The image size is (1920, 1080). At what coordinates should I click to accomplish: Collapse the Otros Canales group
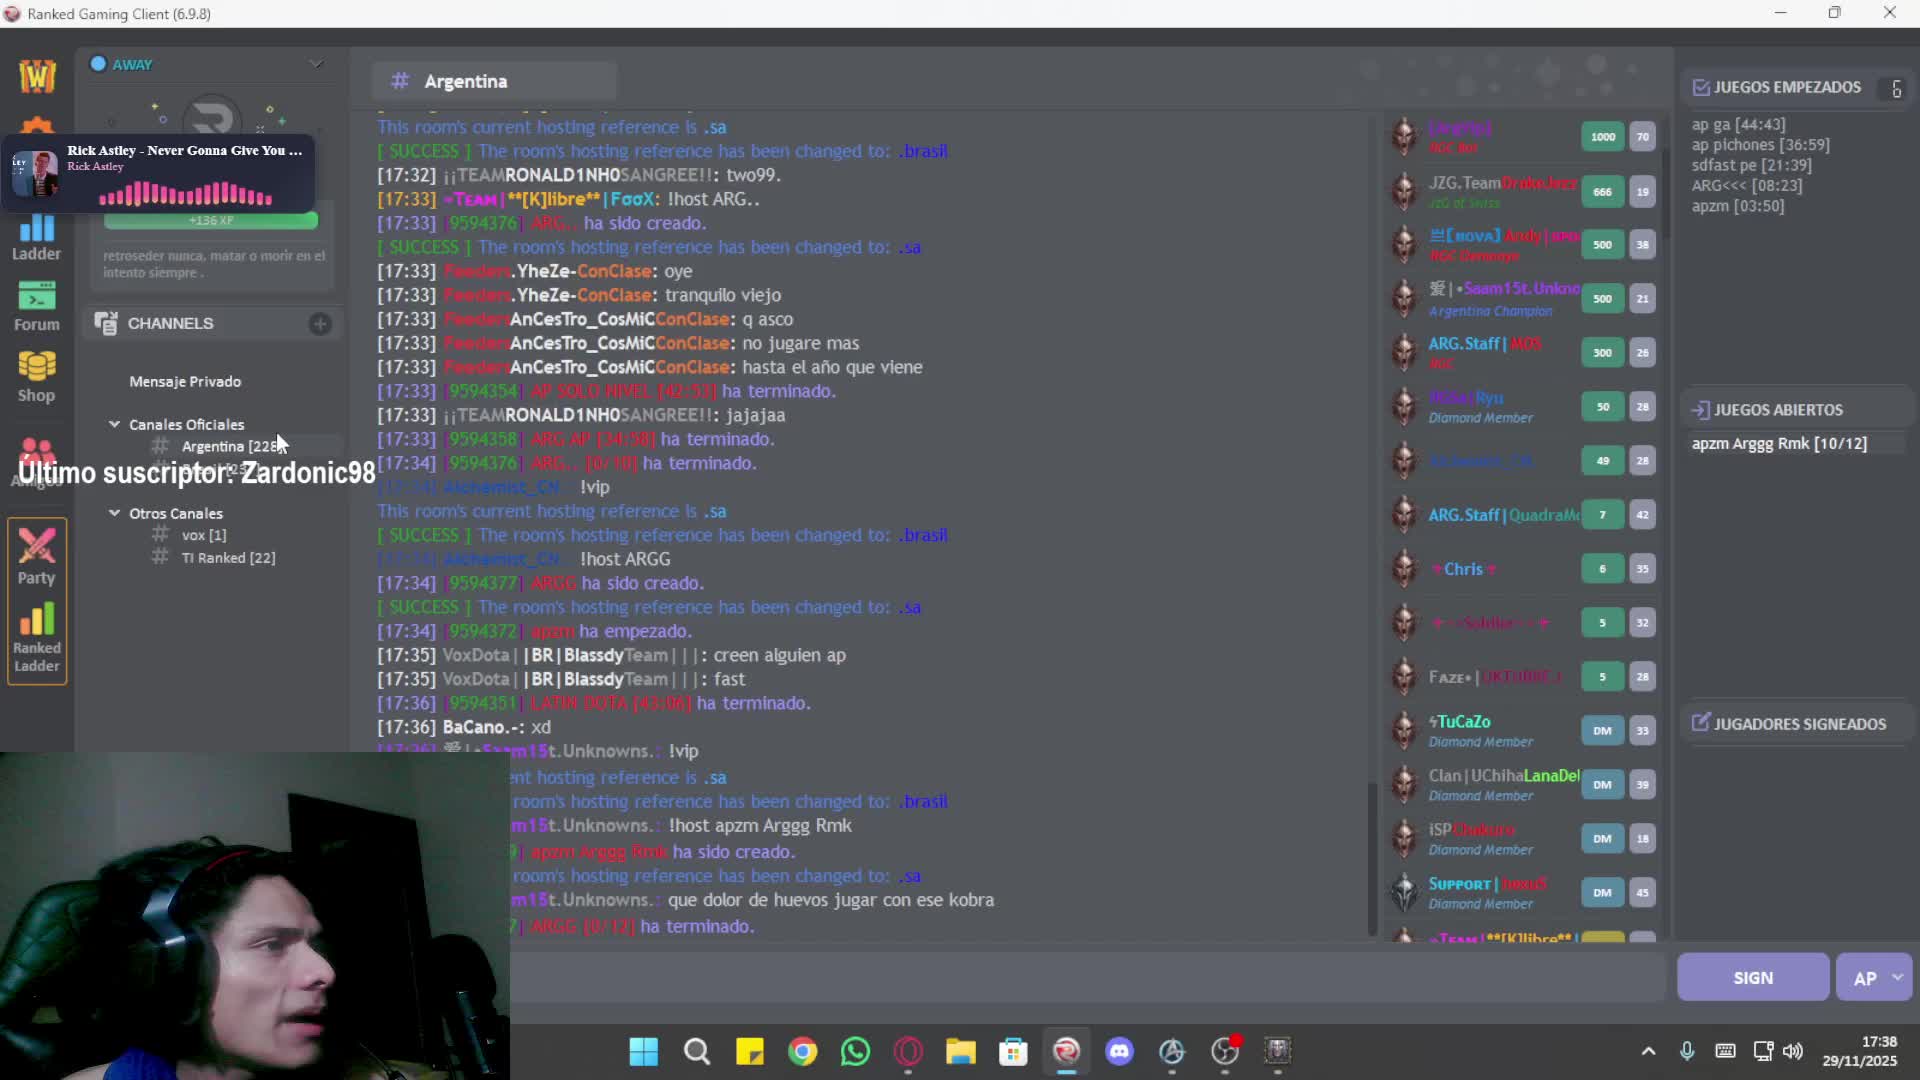coord(114,513)
